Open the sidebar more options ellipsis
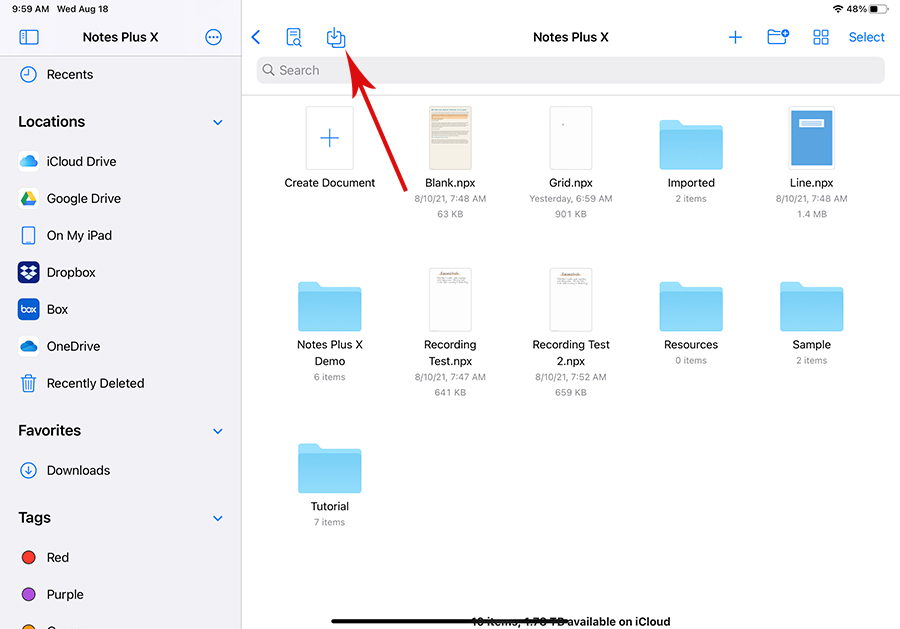Viewport: 900px width, 629px height. (x=214, y=37)
